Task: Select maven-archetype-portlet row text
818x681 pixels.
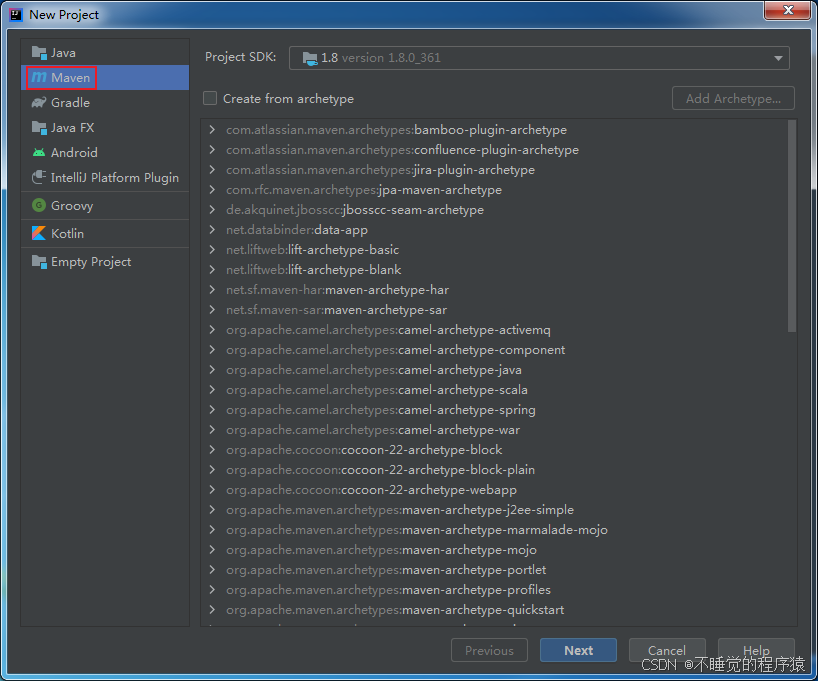Action: point(386,570)
